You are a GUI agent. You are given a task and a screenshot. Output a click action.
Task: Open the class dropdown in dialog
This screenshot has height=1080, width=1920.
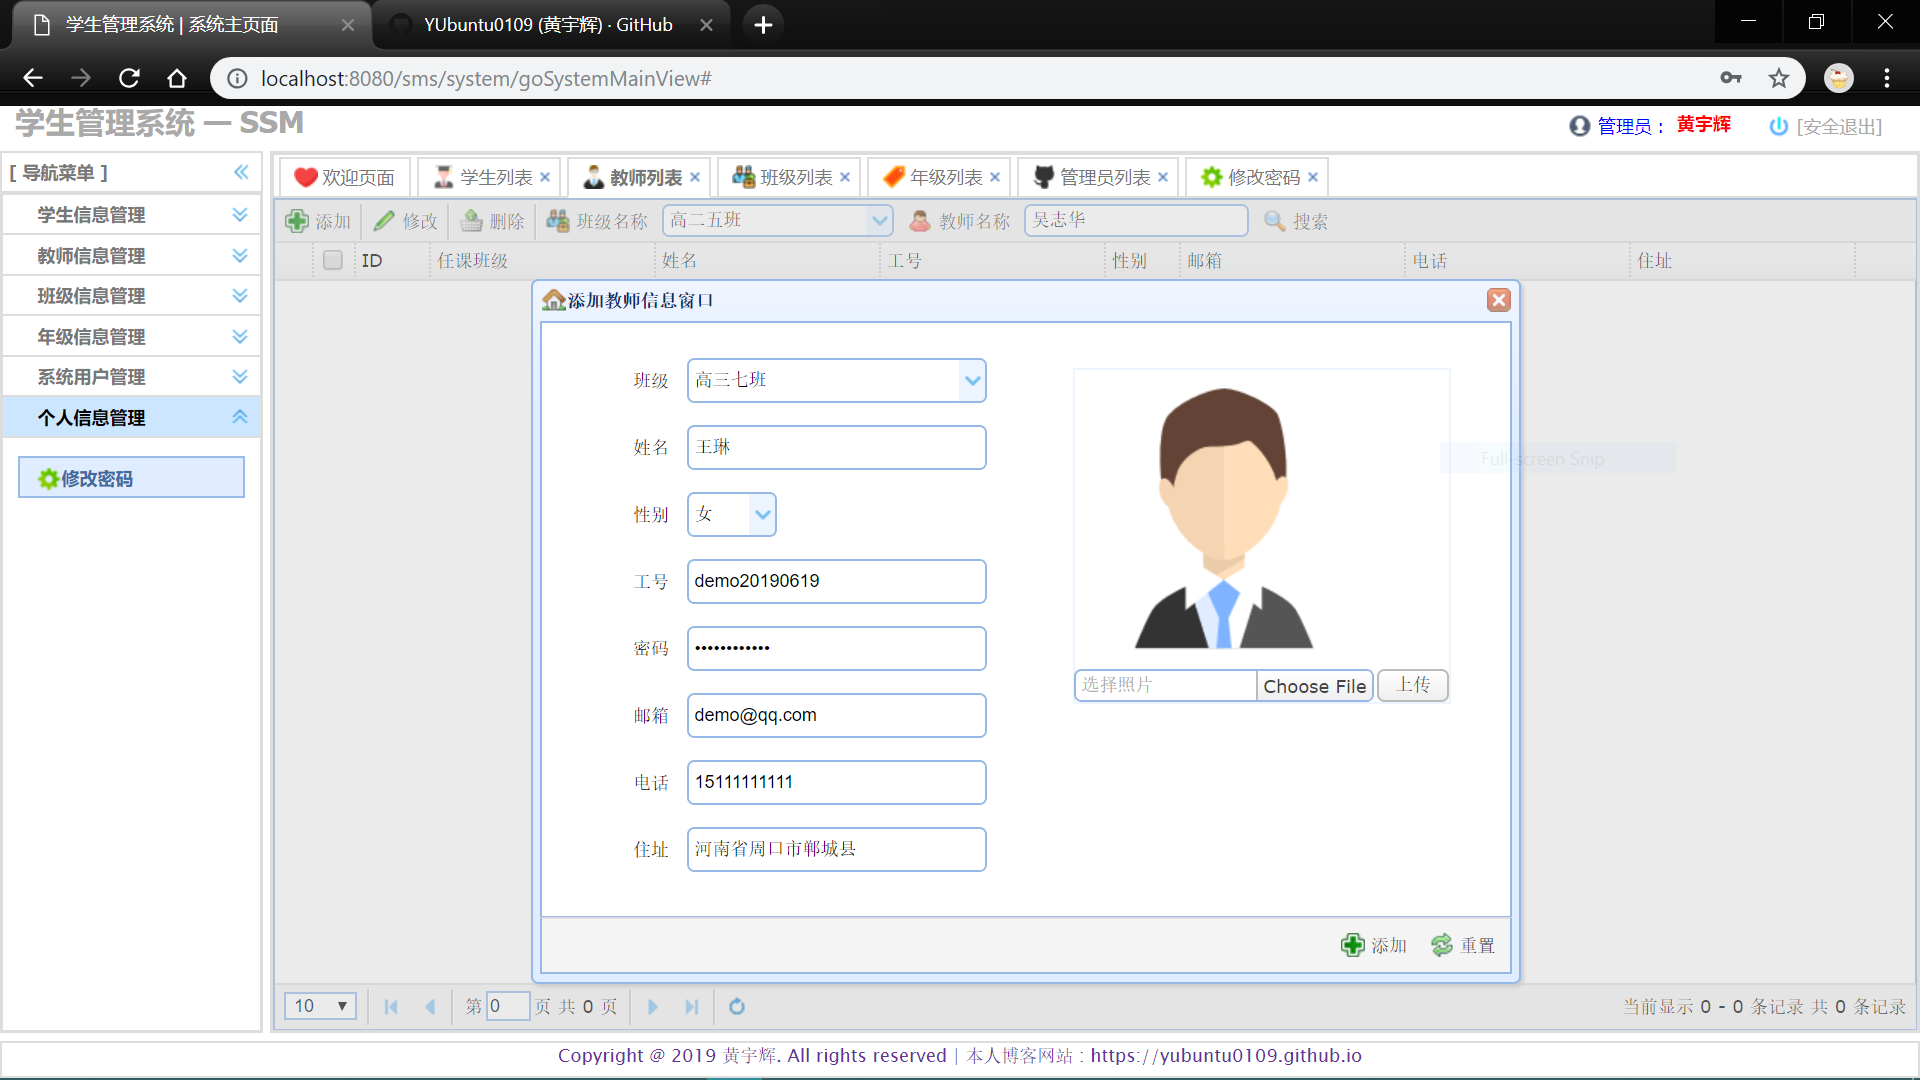pos(972,380)
